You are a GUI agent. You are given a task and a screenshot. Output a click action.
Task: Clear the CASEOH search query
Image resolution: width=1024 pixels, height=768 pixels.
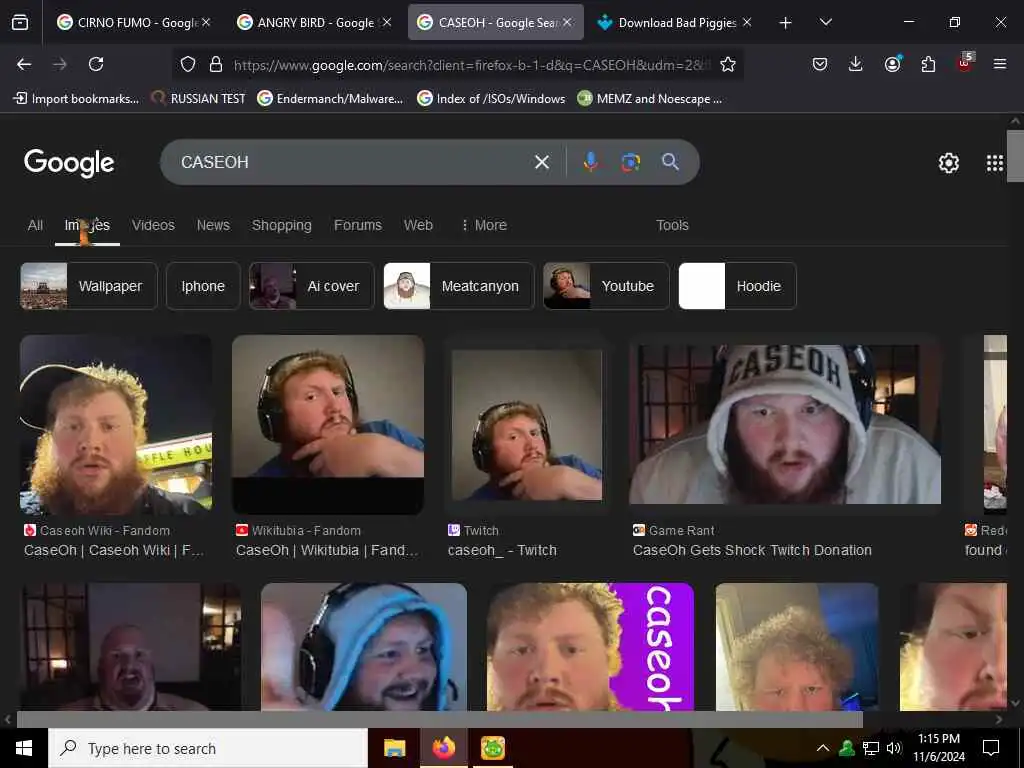pos(541,162)
